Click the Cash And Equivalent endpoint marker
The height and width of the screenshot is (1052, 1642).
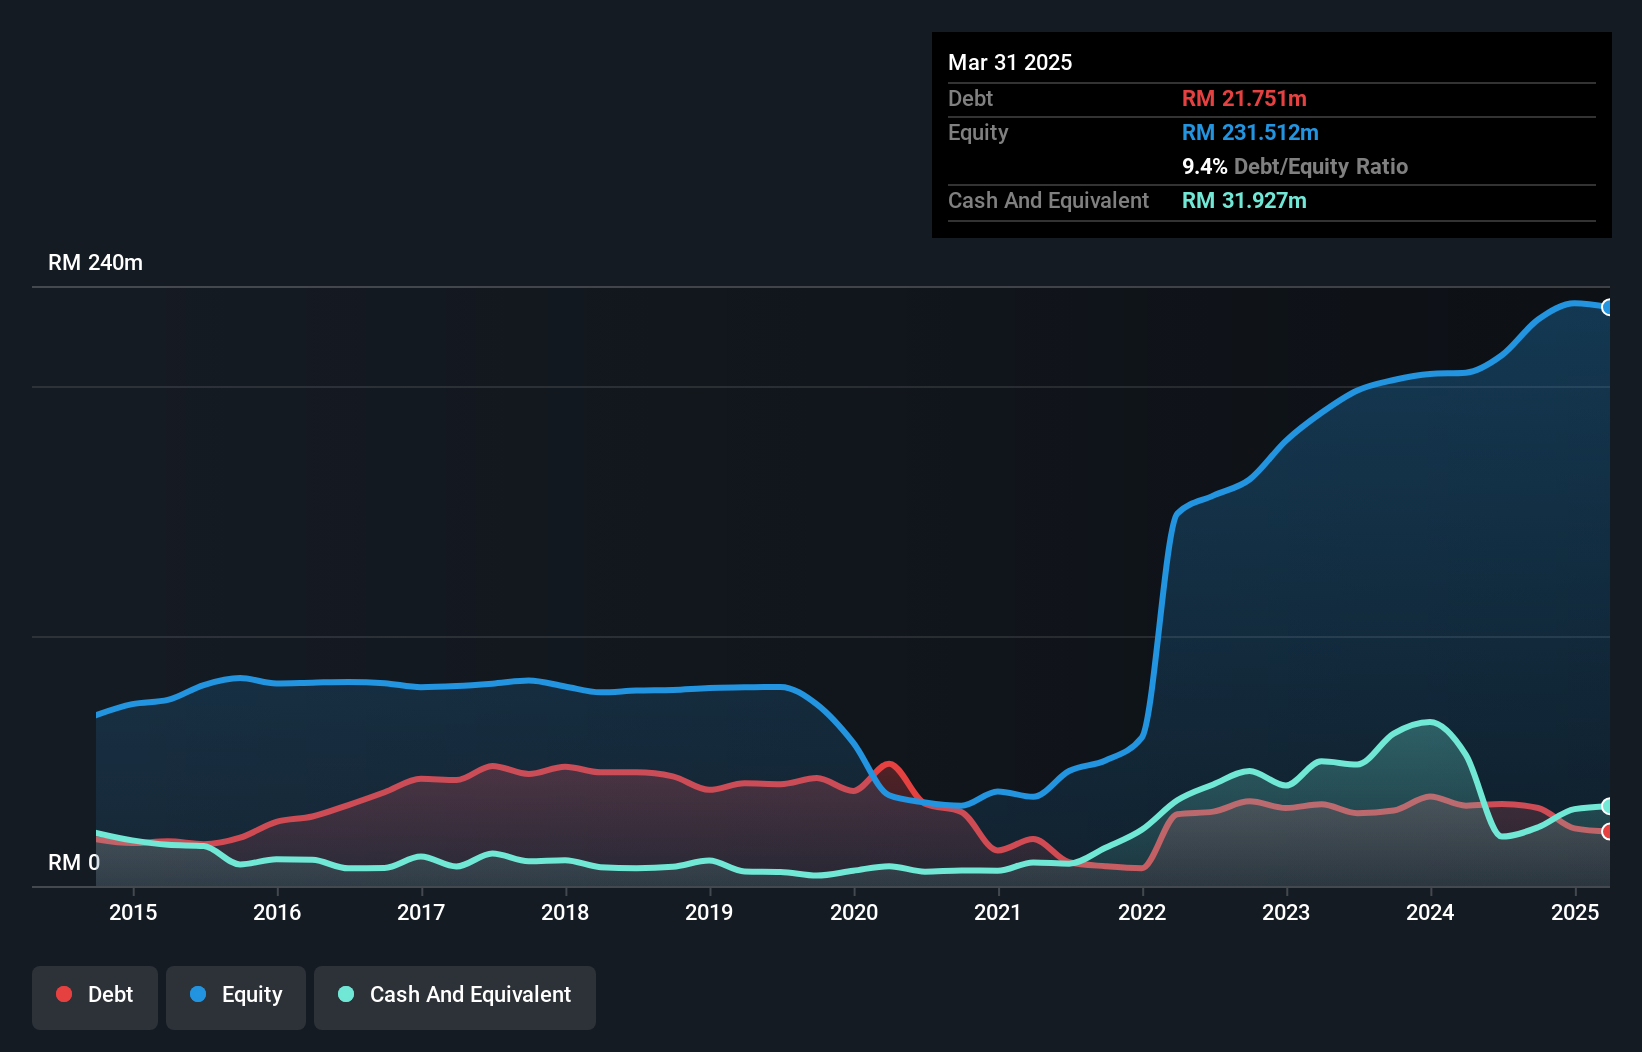pyautogui.click(x=1607, y=806)
